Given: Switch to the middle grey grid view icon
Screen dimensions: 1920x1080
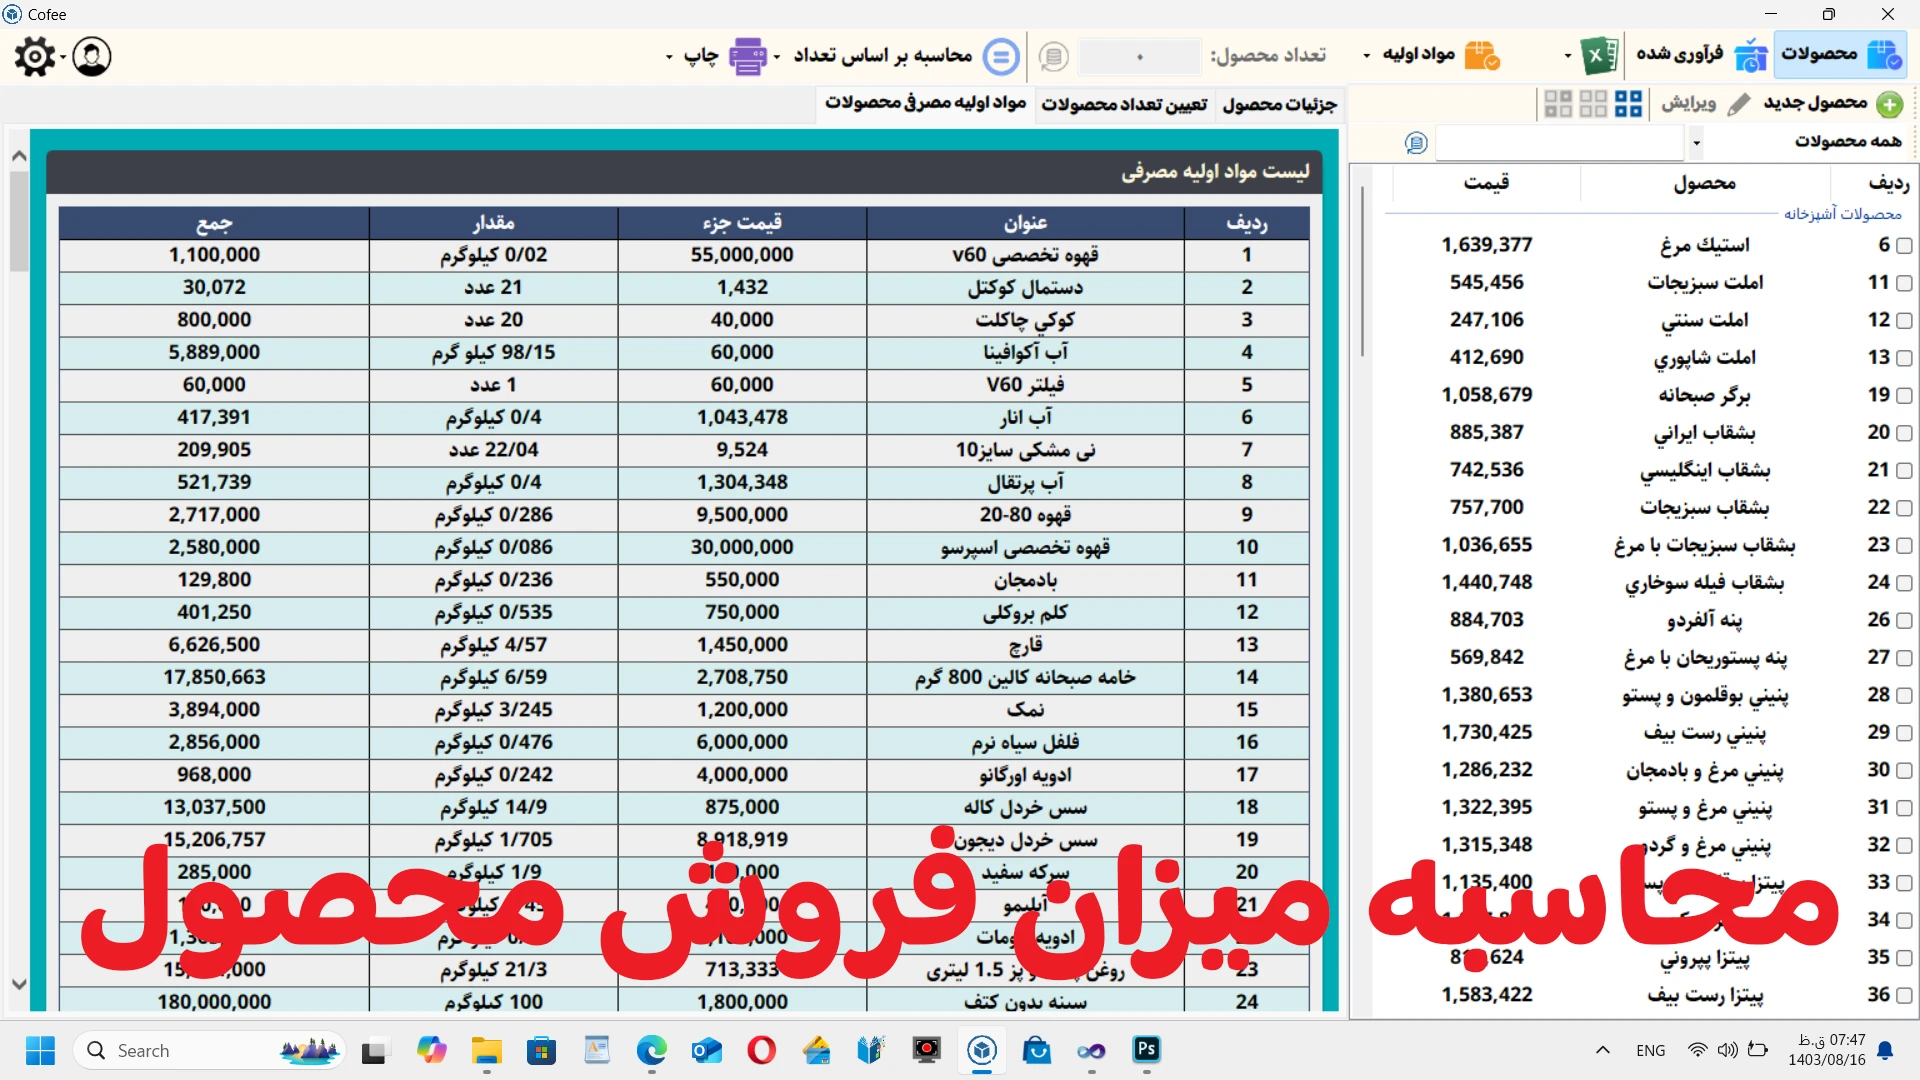Looking at the screenshot, I should [x=1593, y=104].
